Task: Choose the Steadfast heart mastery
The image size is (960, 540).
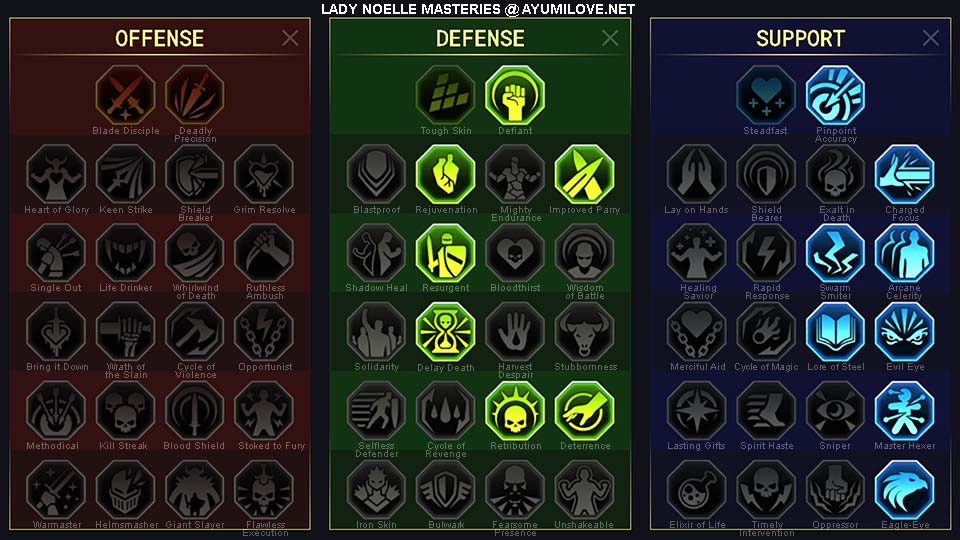Action: point(766,96)
